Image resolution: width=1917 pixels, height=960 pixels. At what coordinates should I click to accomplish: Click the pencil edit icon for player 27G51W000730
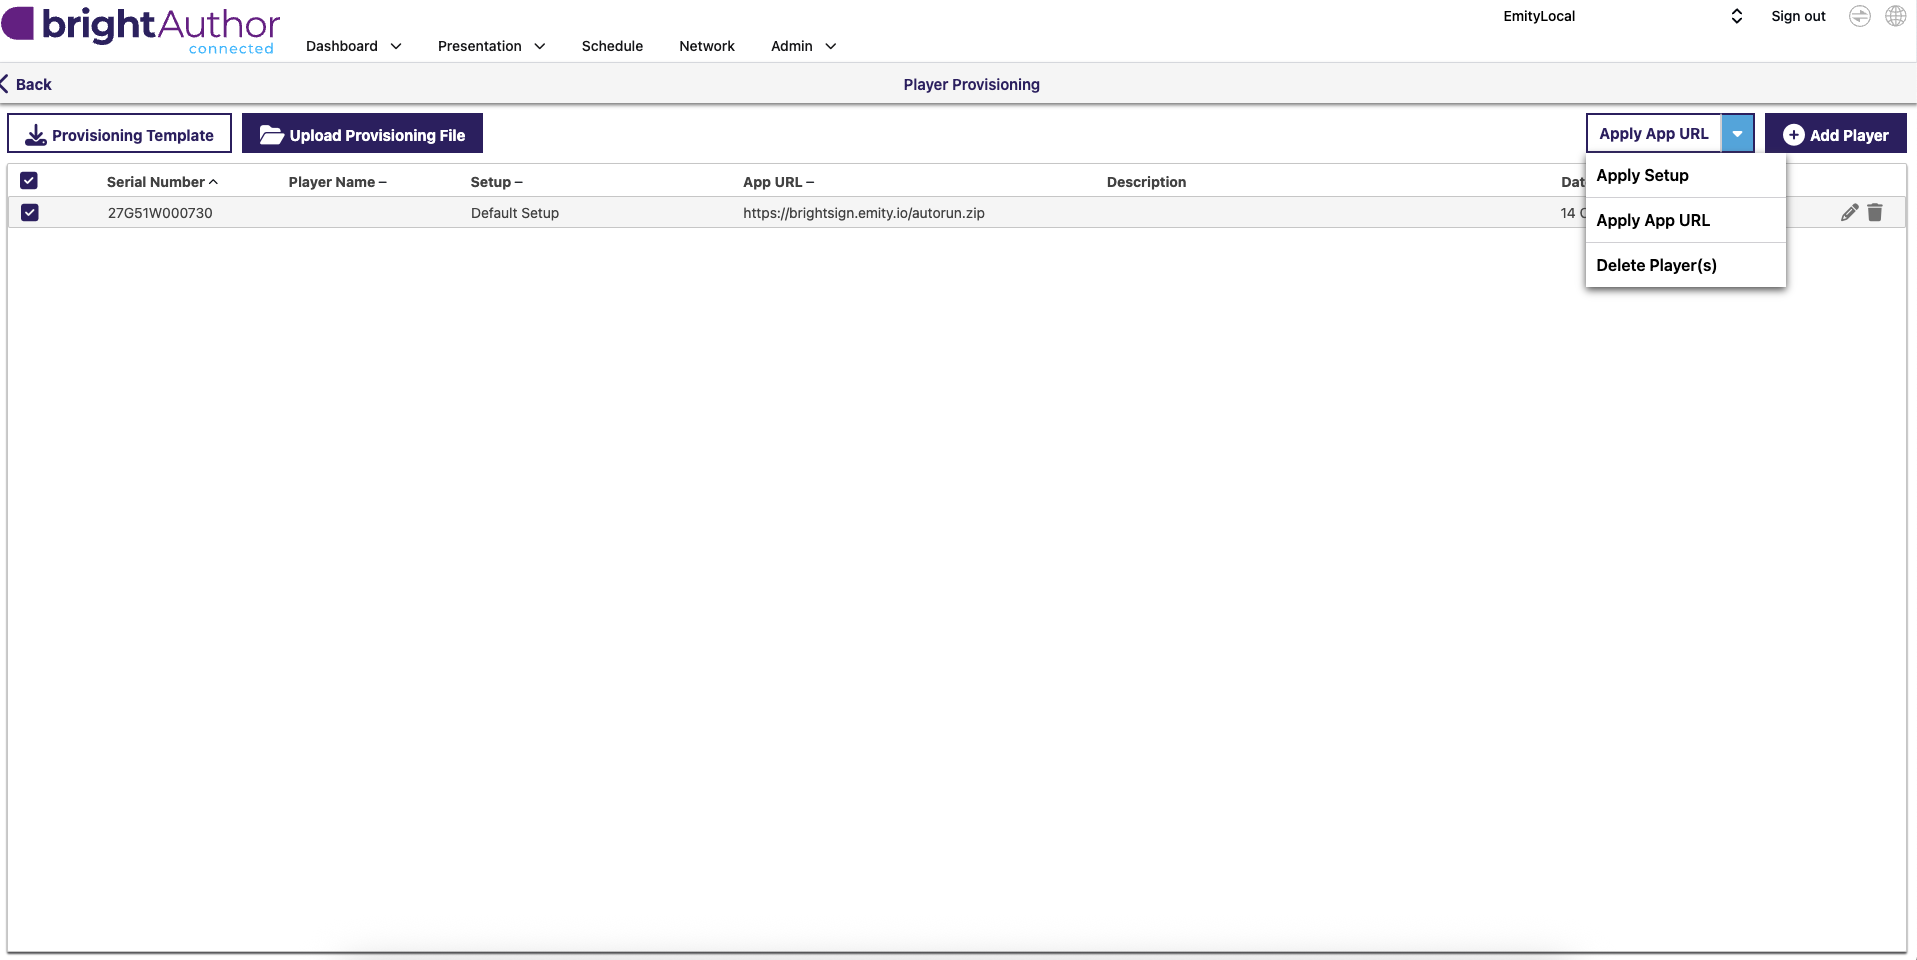pyautogui.click(x=1849, y=212)
